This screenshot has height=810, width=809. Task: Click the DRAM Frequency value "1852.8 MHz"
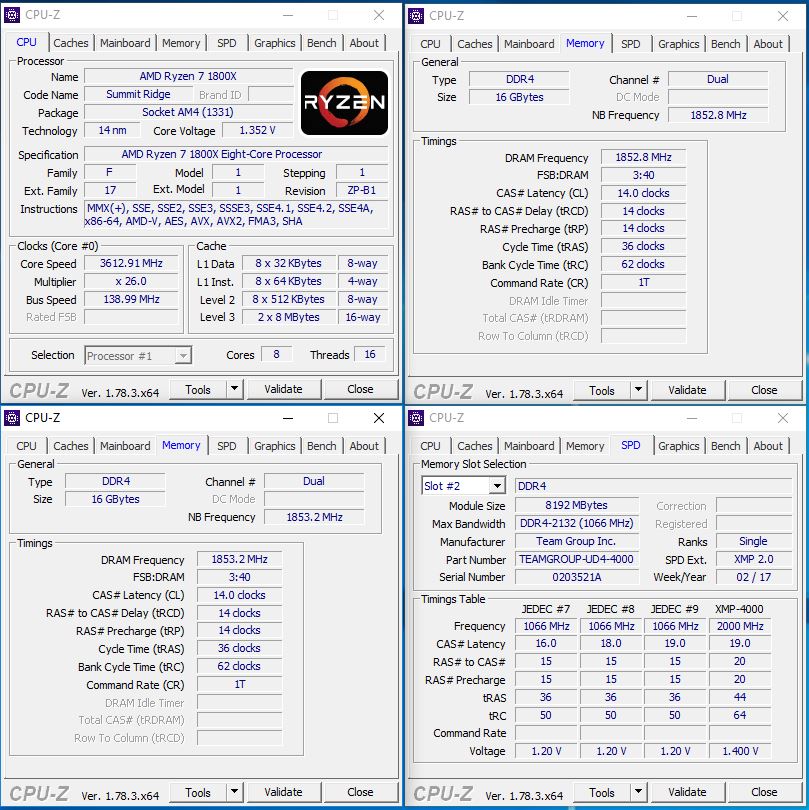click(643, 157)
